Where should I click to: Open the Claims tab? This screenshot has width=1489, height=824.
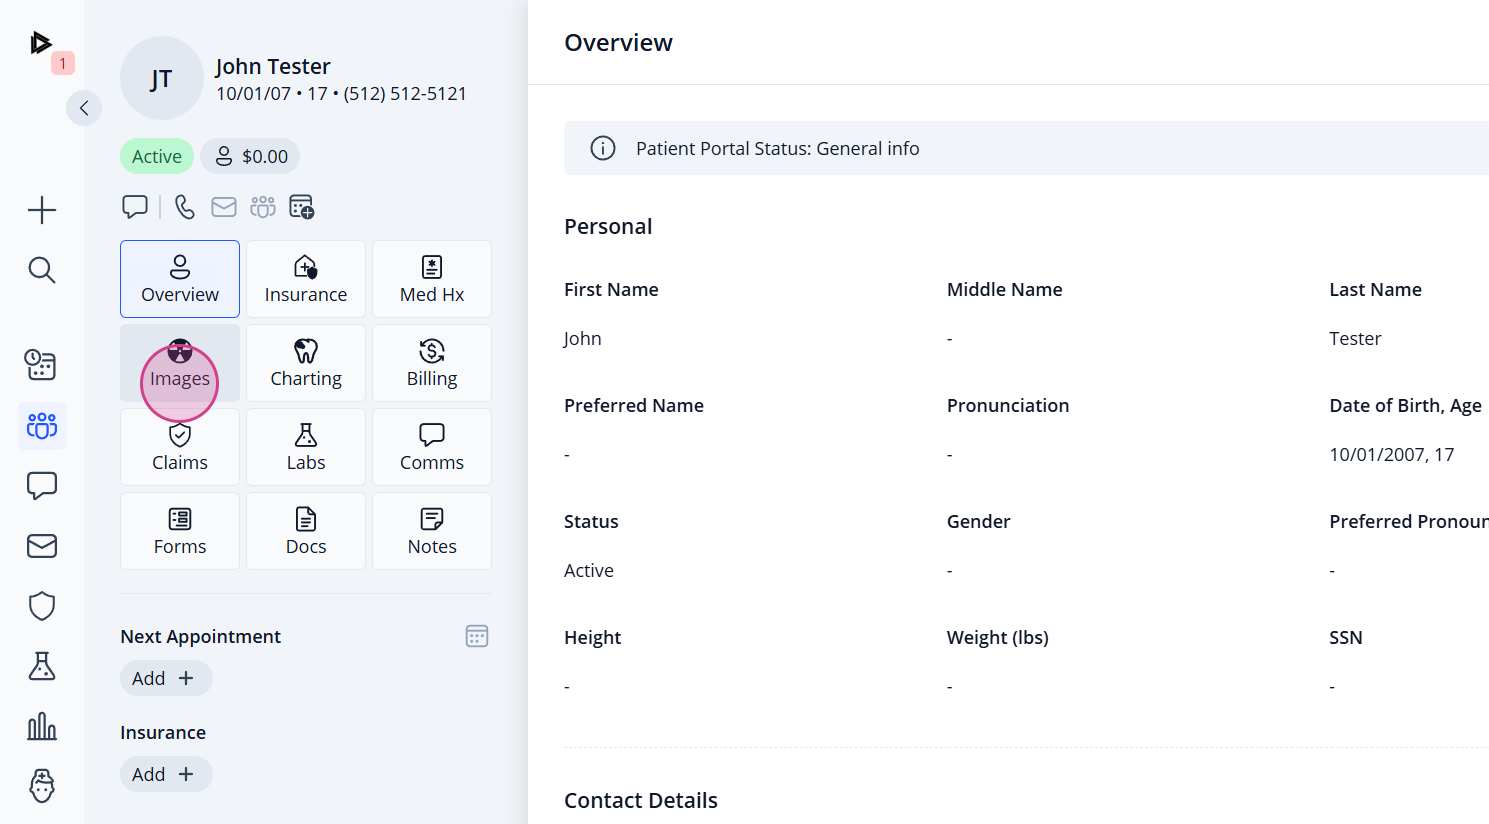(180, 447)
